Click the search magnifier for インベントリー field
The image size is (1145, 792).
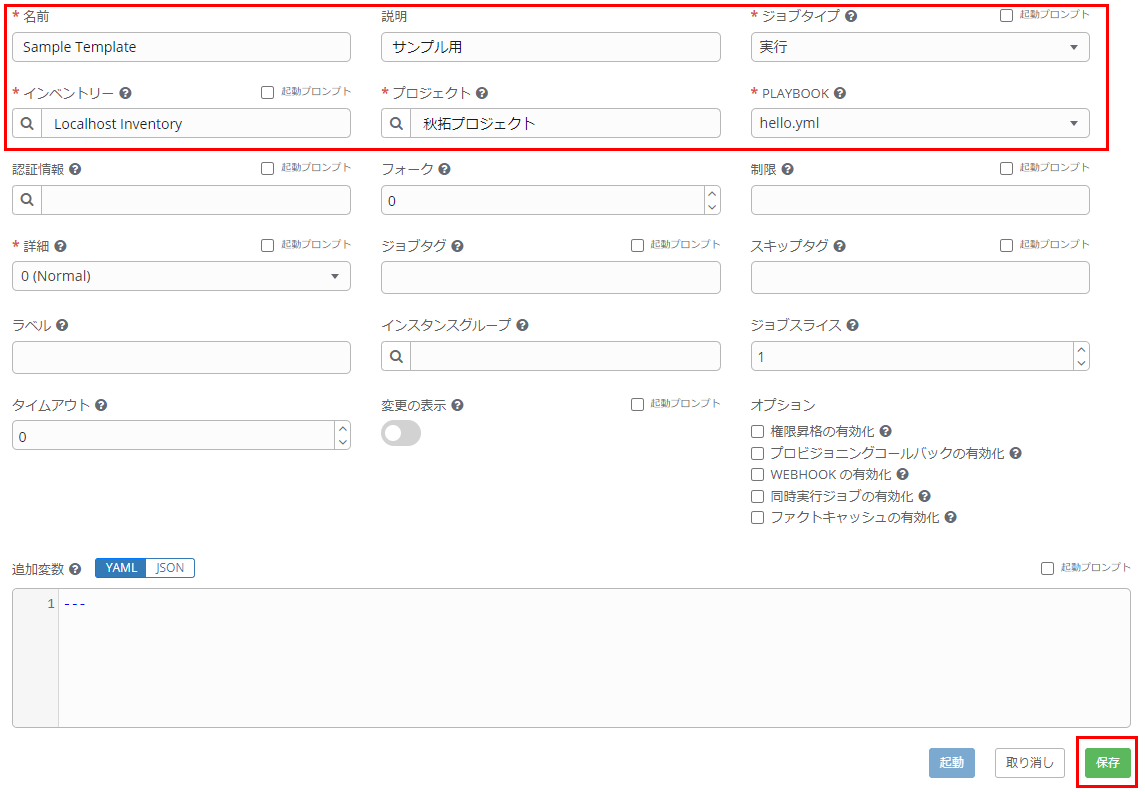click(x=27, y=123)
